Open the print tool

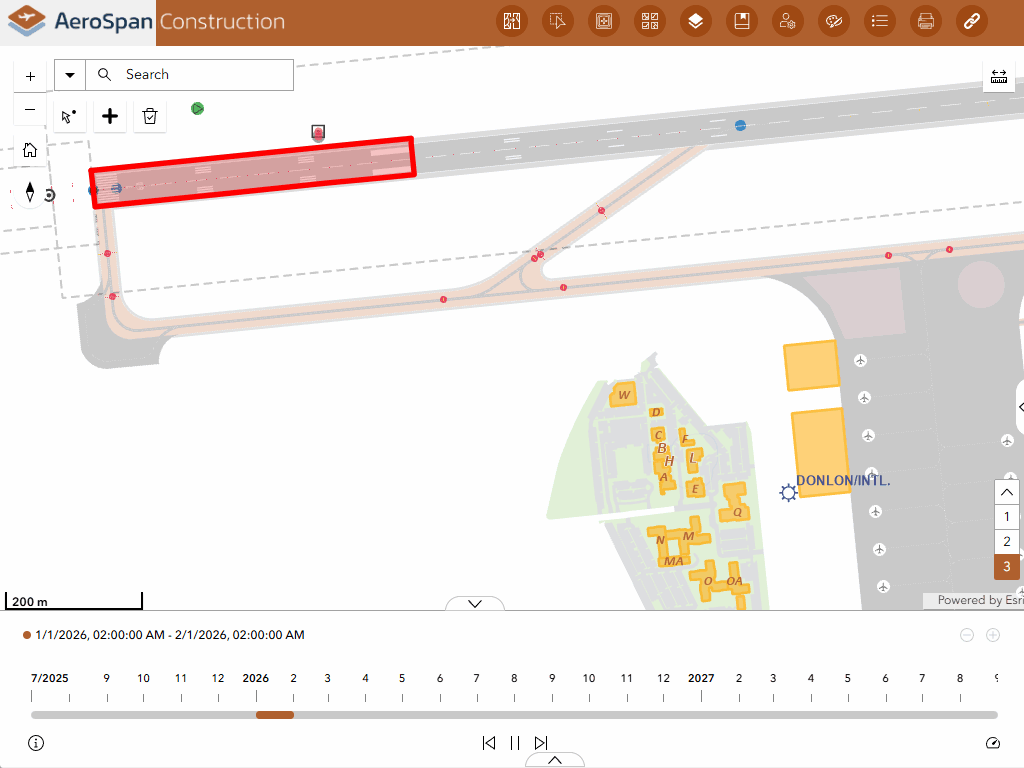point(926,21)
